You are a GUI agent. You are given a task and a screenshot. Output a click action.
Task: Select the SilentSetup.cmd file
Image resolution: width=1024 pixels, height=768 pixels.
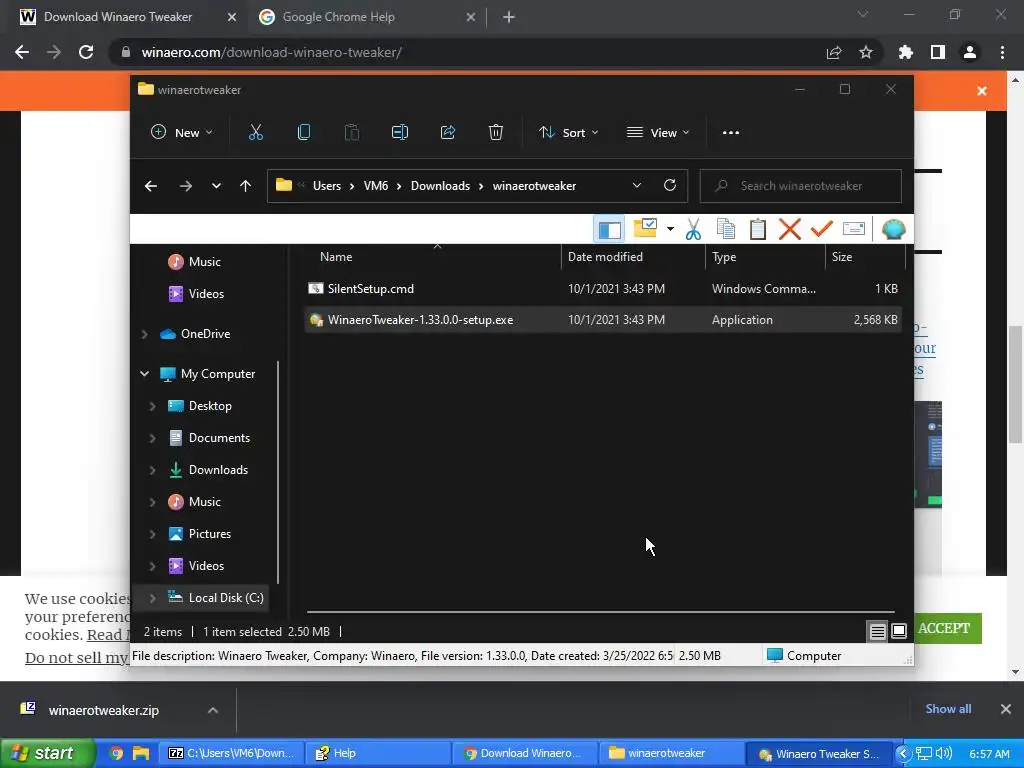pos(603,289)
